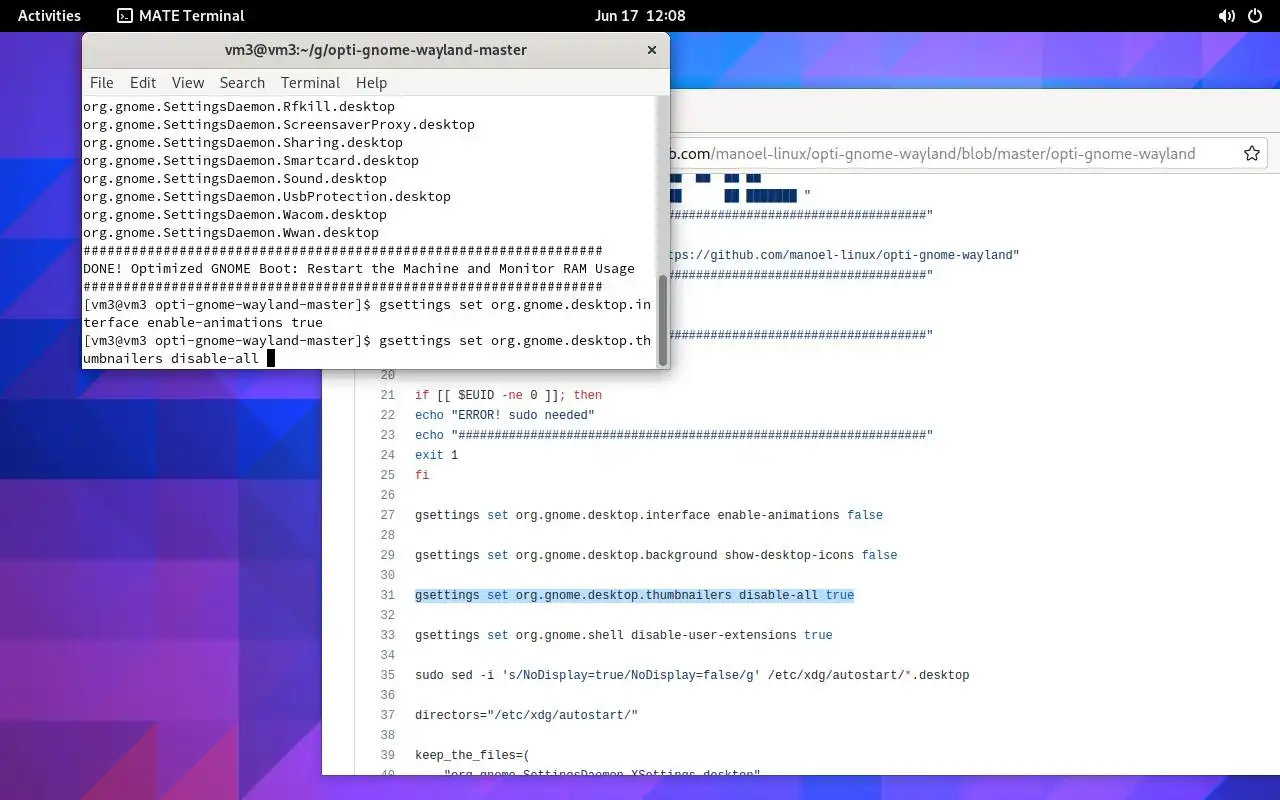Click the 'show-desktop-icons false' code line
1280x800 pixels.
(x=656, y=555)
